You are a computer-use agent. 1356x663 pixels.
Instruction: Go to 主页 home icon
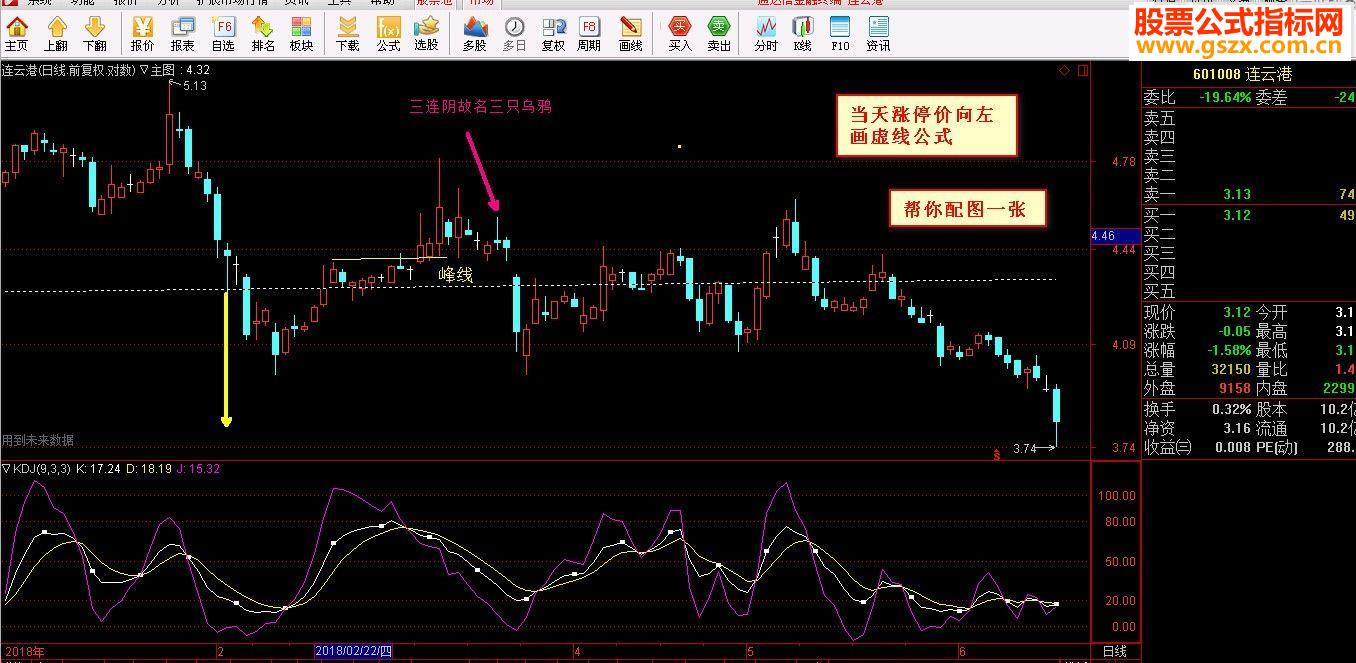click(16, 33)
